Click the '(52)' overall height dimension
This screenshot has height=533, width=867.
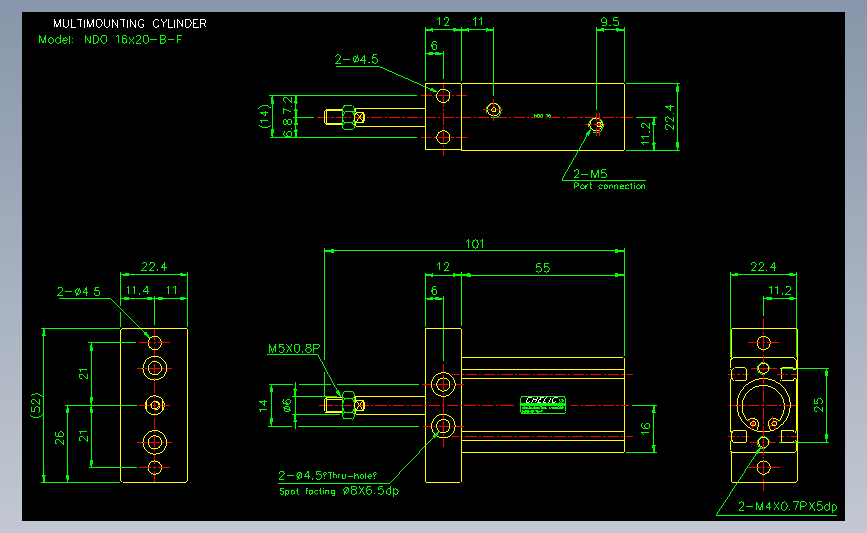[x=36, y=405]
